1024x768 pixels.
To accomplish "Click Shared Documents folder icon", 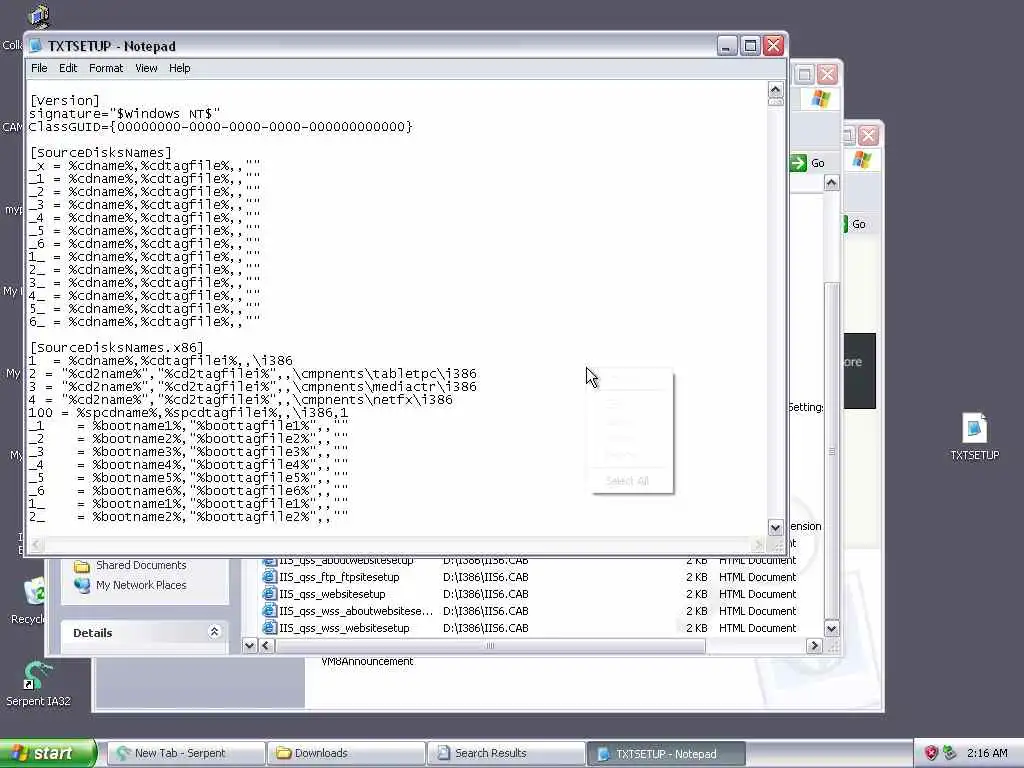I will pos(82,565).
